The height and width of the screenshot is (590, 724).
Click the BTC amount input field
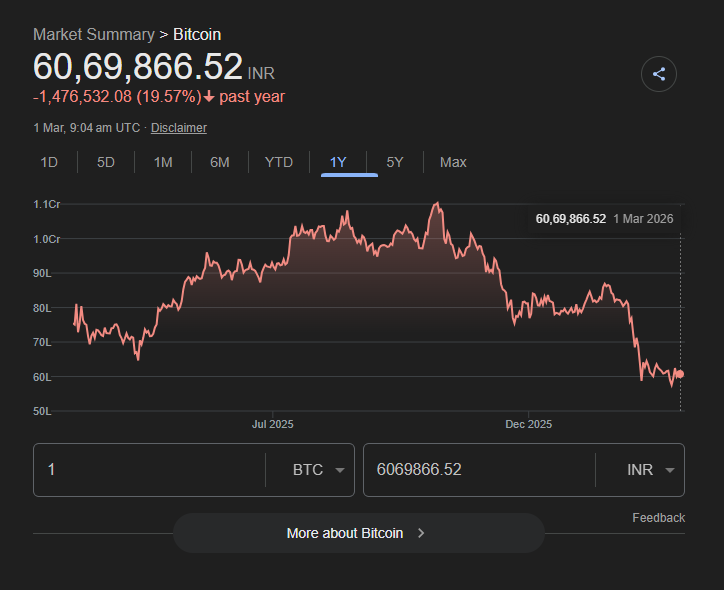(150, 470)
